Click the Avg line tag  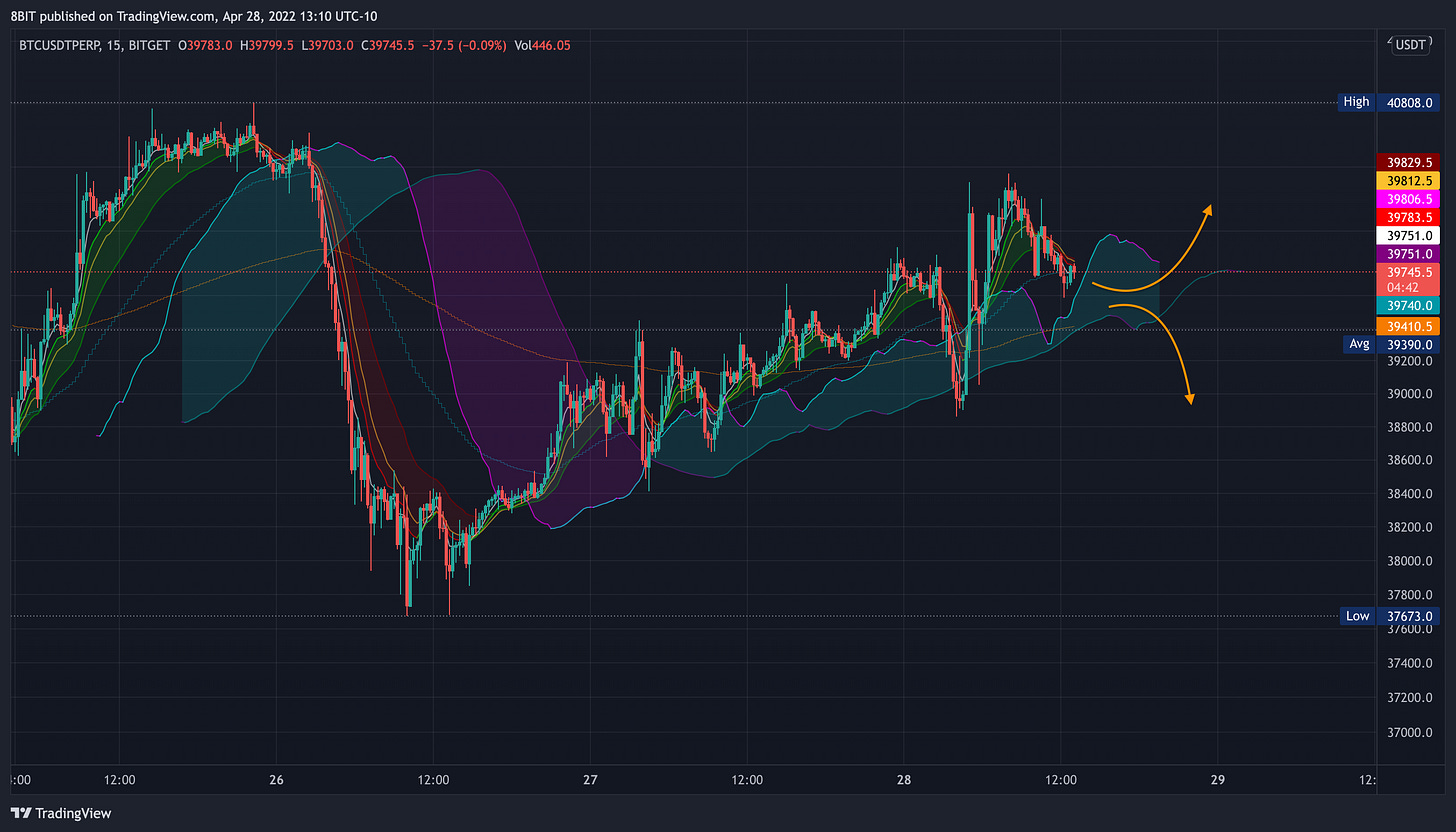pyautogui.click(x=1358, y=344)
